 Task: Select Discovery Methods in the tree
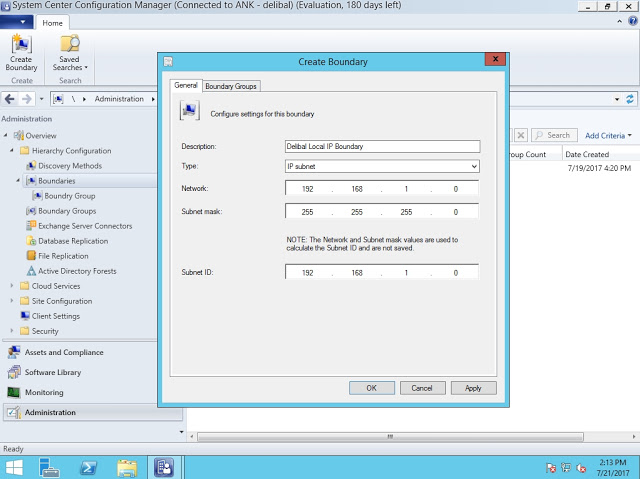[69, 166]
